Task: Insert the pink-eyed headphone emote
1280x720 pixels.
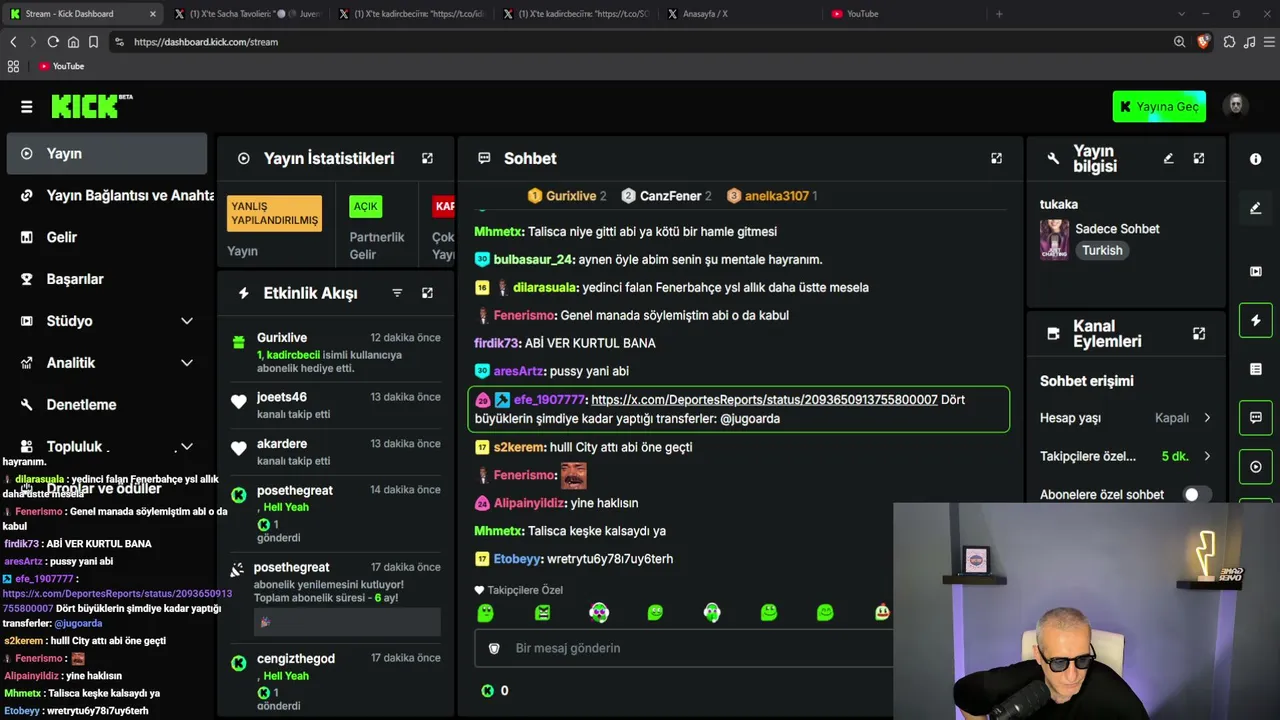Action: pos(599,612)
